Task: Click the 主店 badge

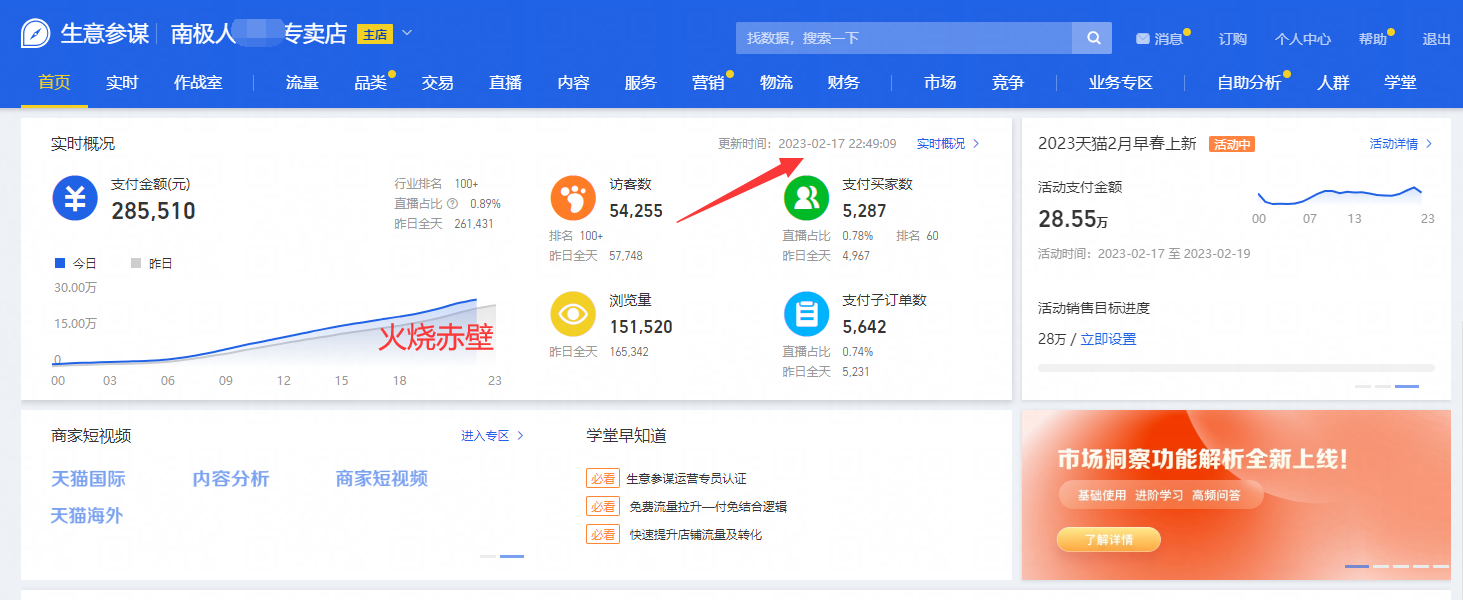Action: pos(374,34)
